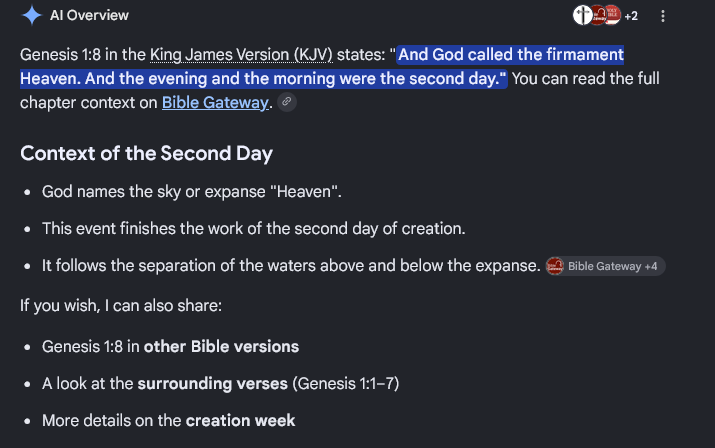Viewport: 715px width, 448px height.
Task: Click the 'God names the sky' bullet
Action: coord(192,192)
